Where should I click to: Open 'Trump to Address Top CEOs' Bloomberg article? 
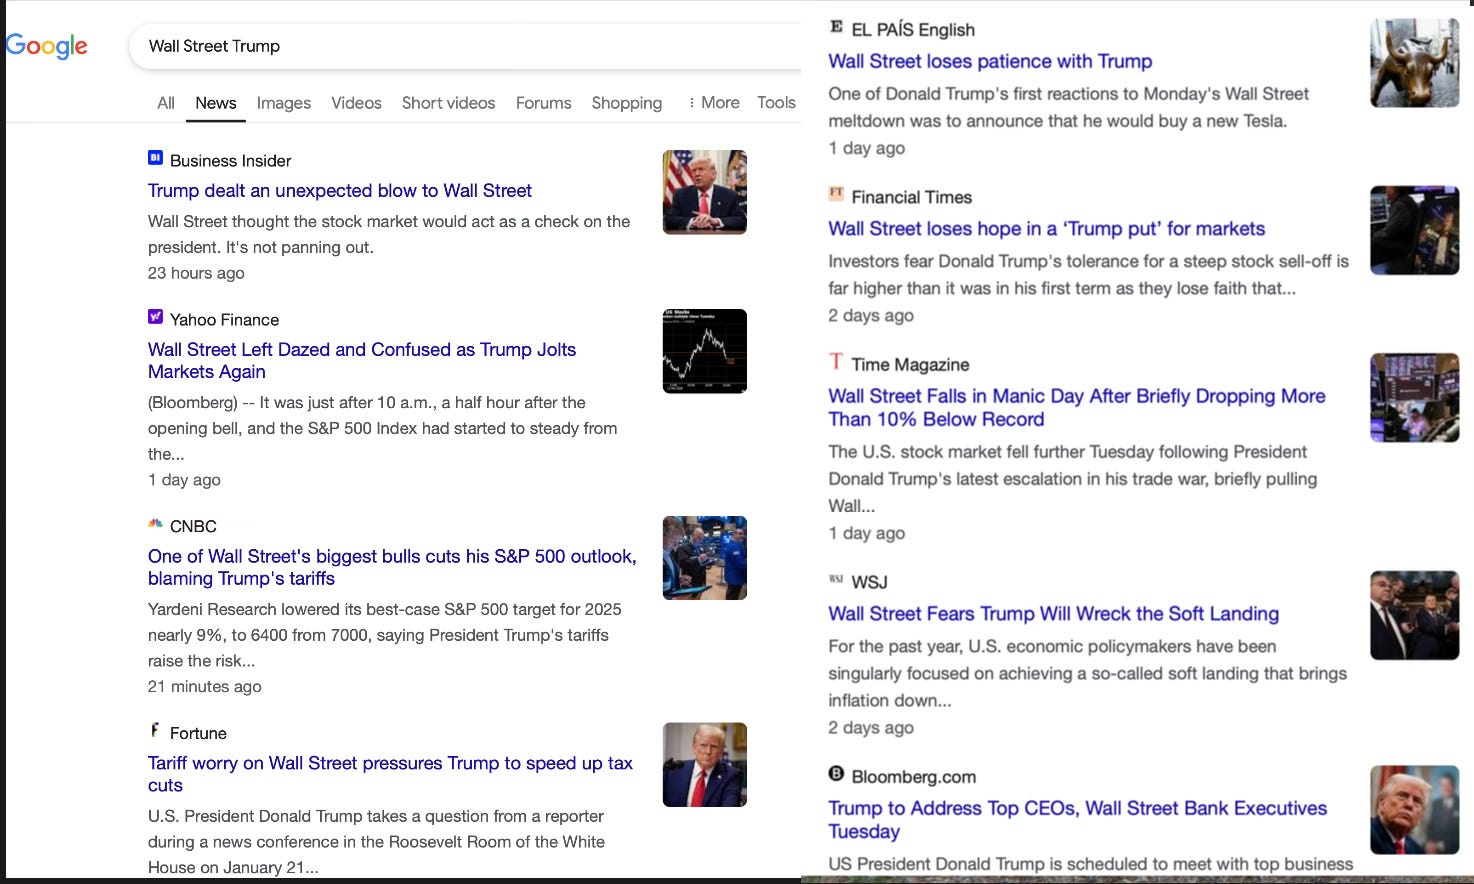click(x=1077, y=819)
